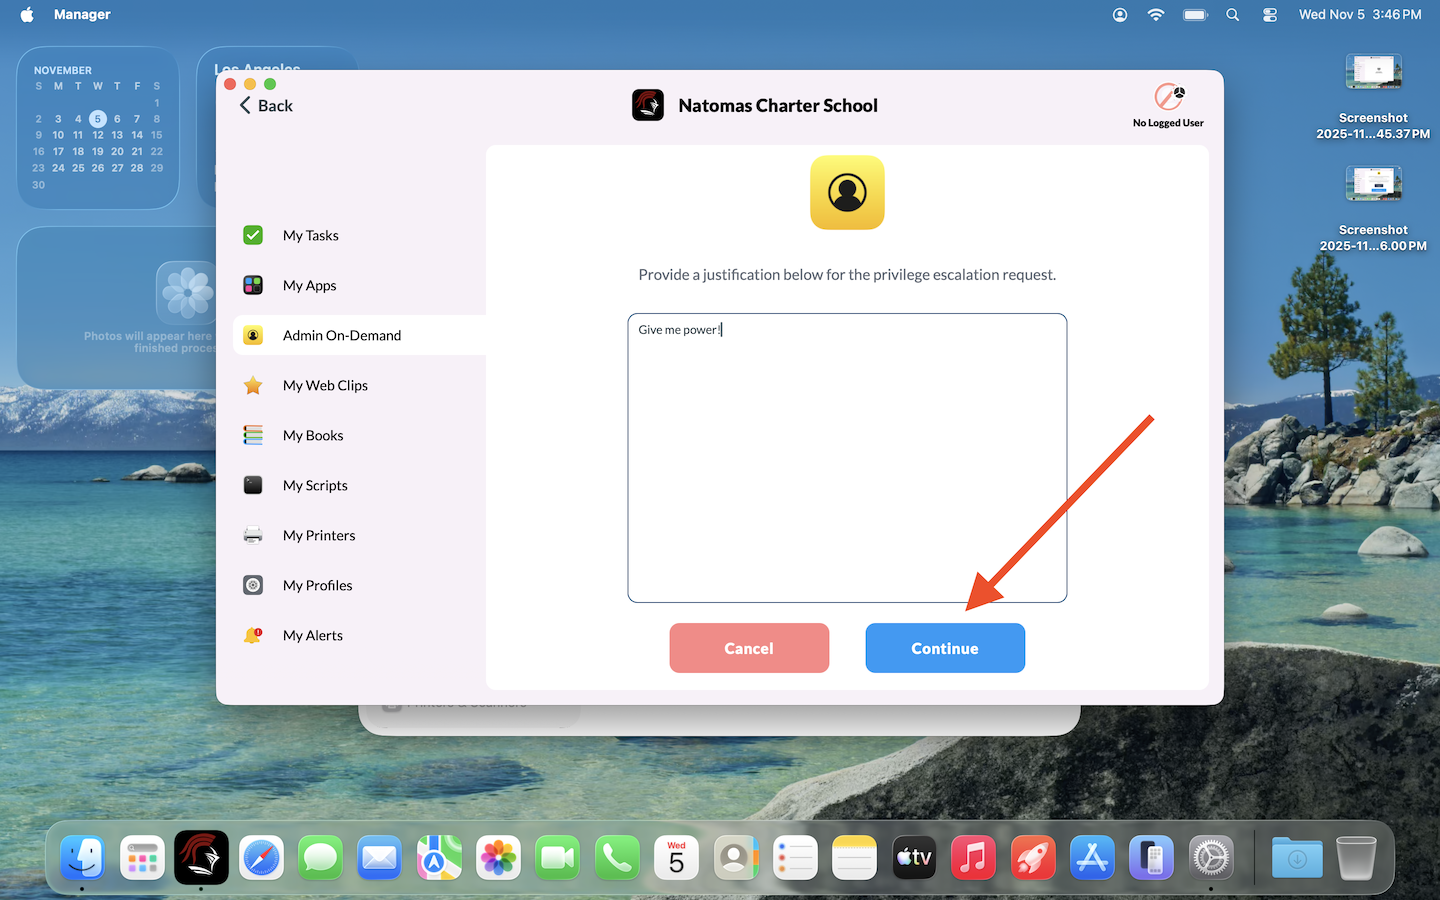The width and height of the screenshot is (1440, 900).
Task: Open Finder from the Dock
Action: point(83,858)
